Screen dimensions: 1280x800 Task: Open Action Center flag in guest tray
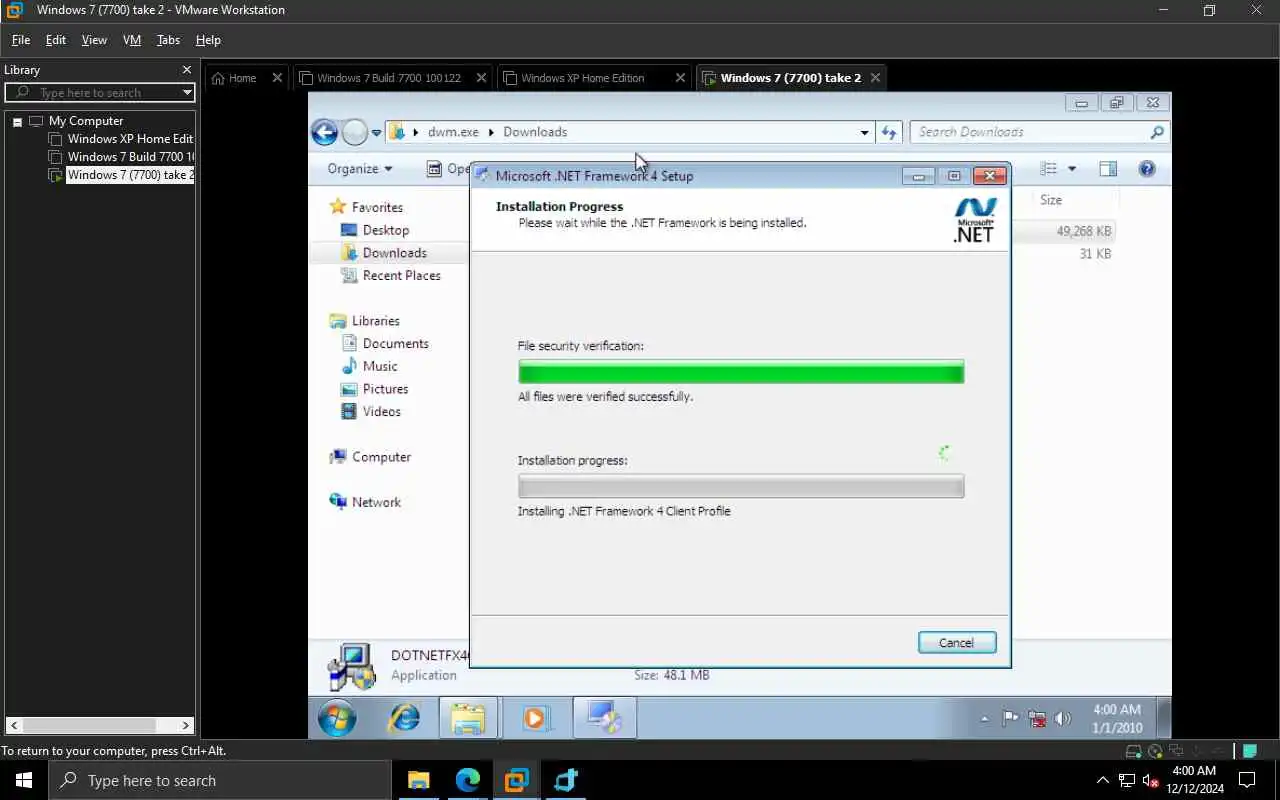tap(1010, 719)
